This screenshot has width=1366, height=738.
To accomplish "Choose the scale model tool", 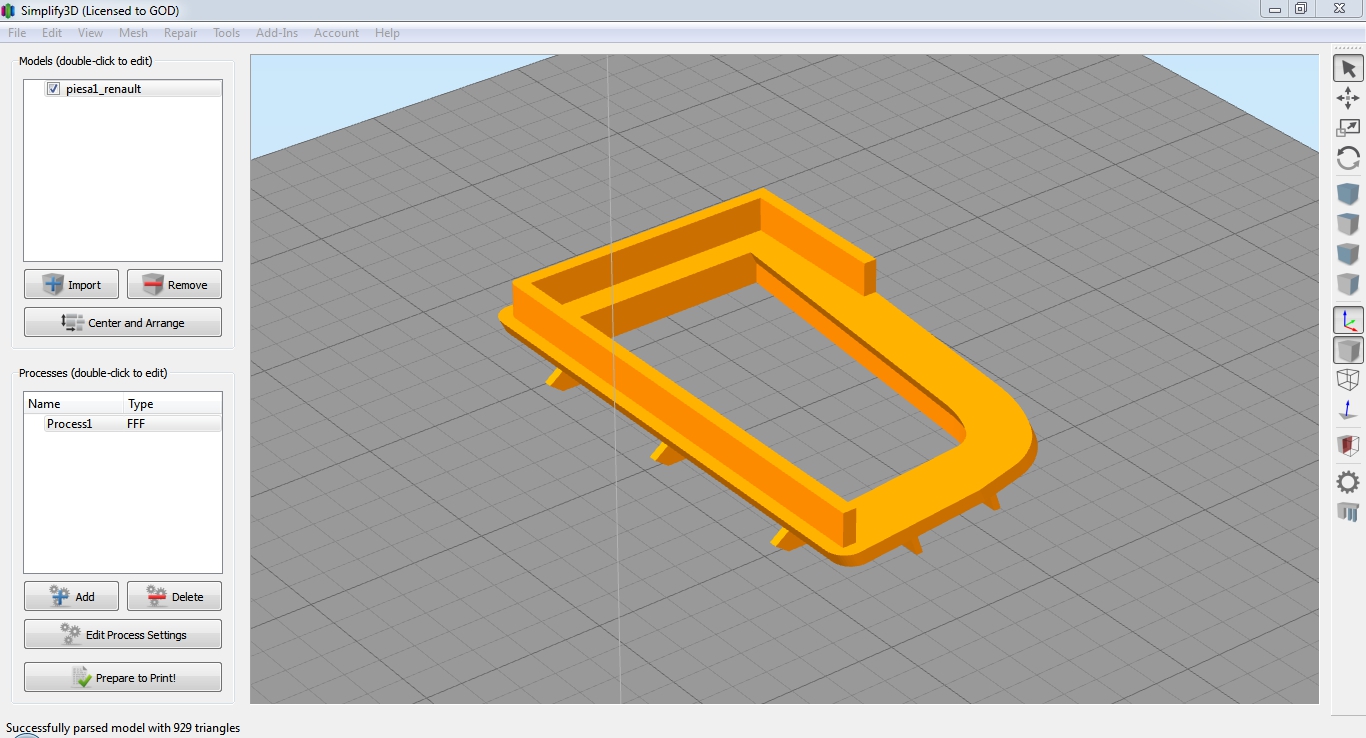I will pyautogui.click(x=1348, y=128).
